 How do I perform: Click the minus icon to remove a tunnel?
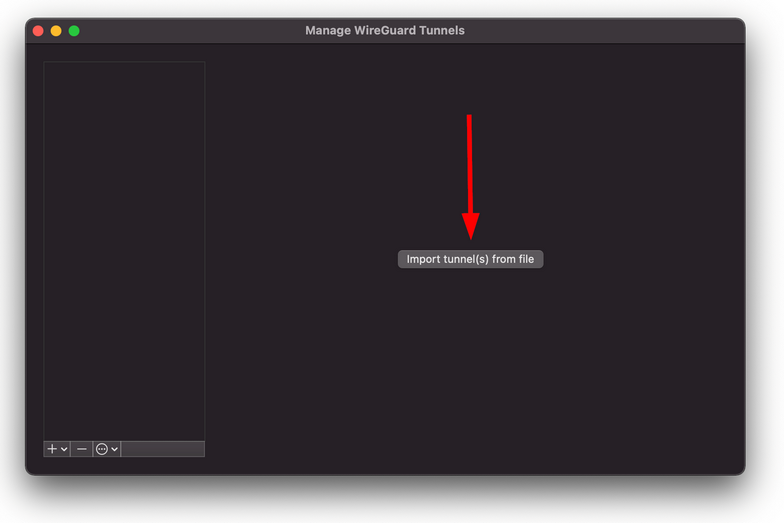pyautogui.click(x=82, y=449)
